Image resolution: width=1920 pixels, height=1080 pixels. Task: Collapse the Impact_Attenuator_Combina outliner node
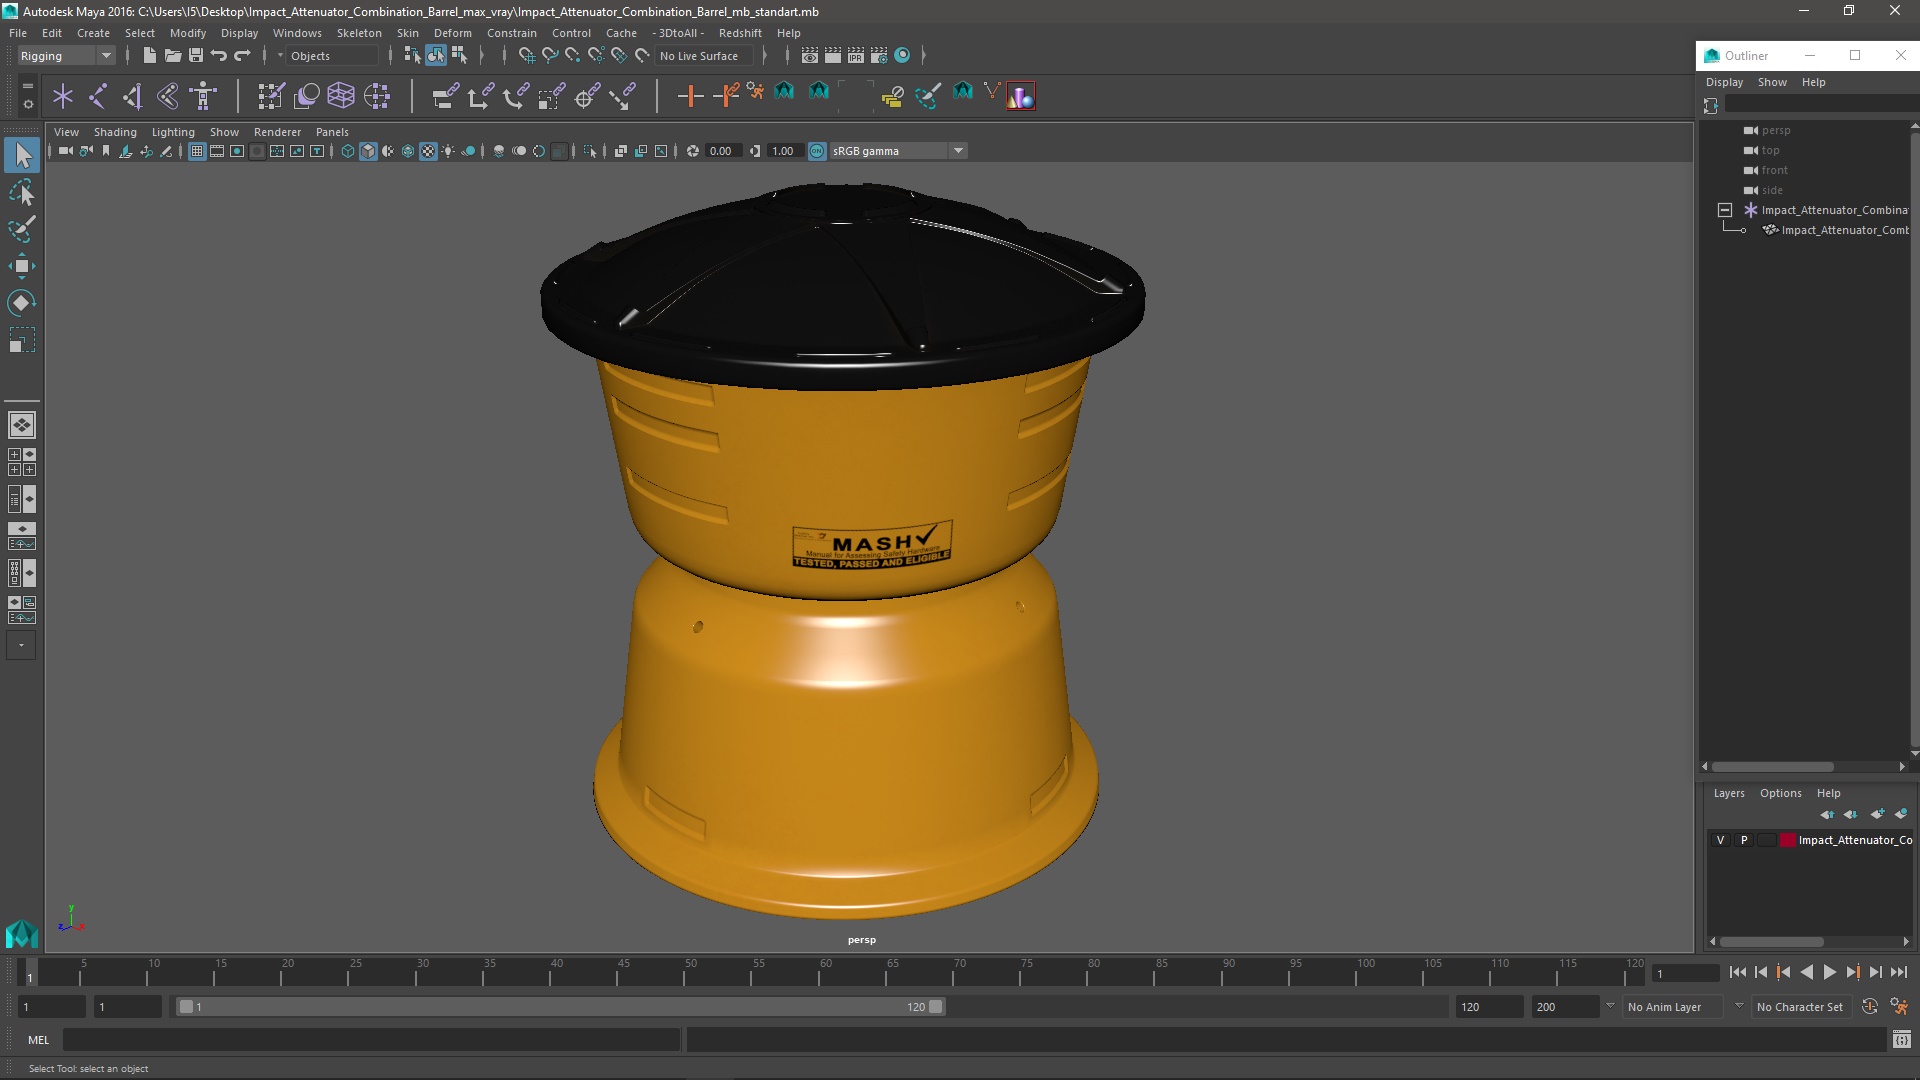(x=1725, y=210)
